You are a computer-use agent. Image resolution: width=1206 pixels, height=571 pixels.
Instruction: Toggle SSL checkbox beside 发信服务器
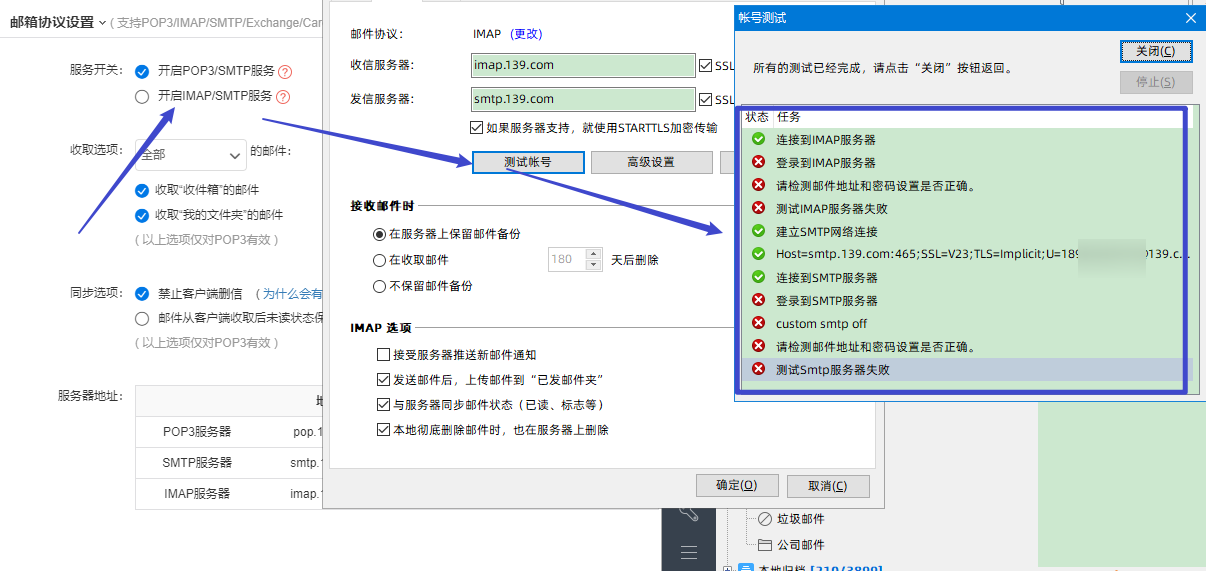[706, 99]
